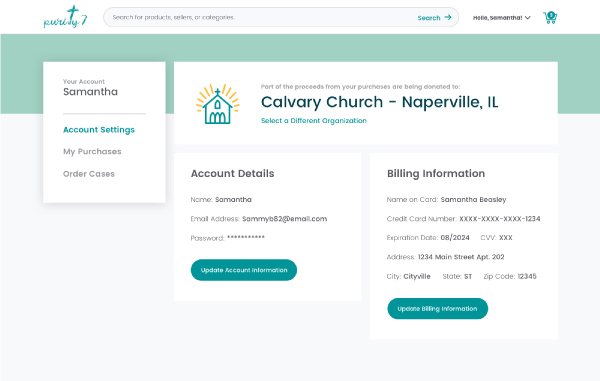The height and width of the screenshot is (381, 600).
Task: Expand the Hello, Samantha account dropdown
Action: point(502,18)
